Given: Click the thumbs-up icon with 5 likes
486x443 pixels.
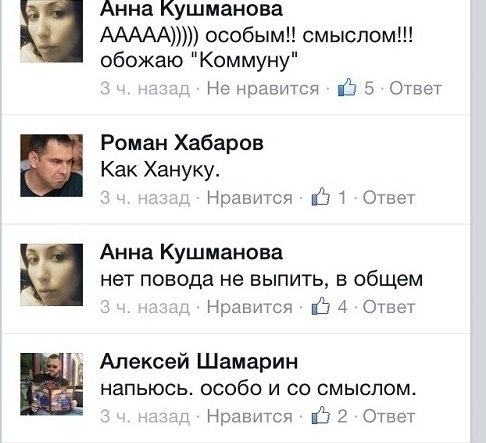Looking at the screenshot, I should 347,88.
